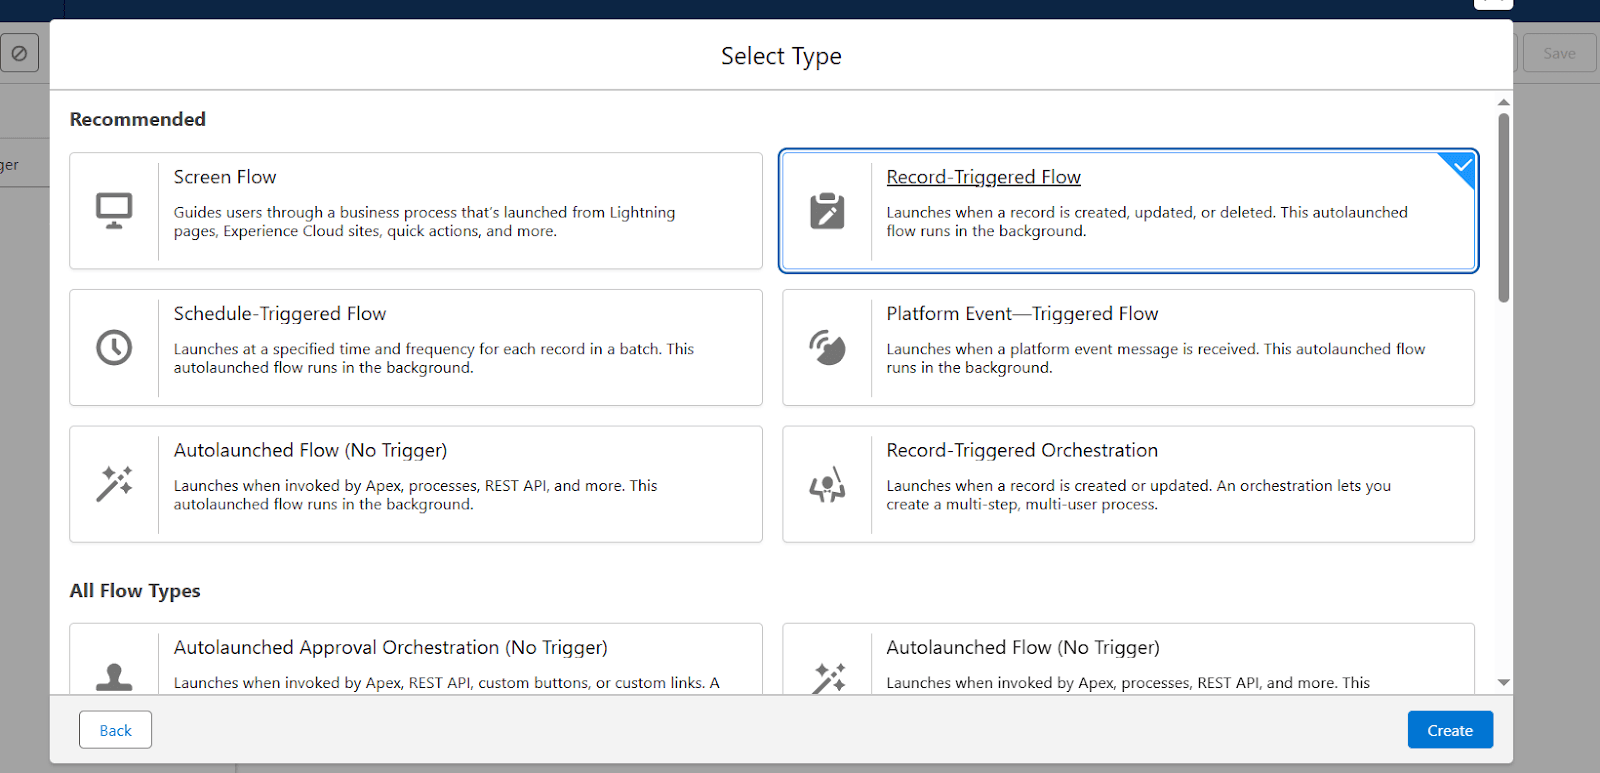Click the Screen Flow description text
The image size is (1600, 773).
[x=424, y=222]
